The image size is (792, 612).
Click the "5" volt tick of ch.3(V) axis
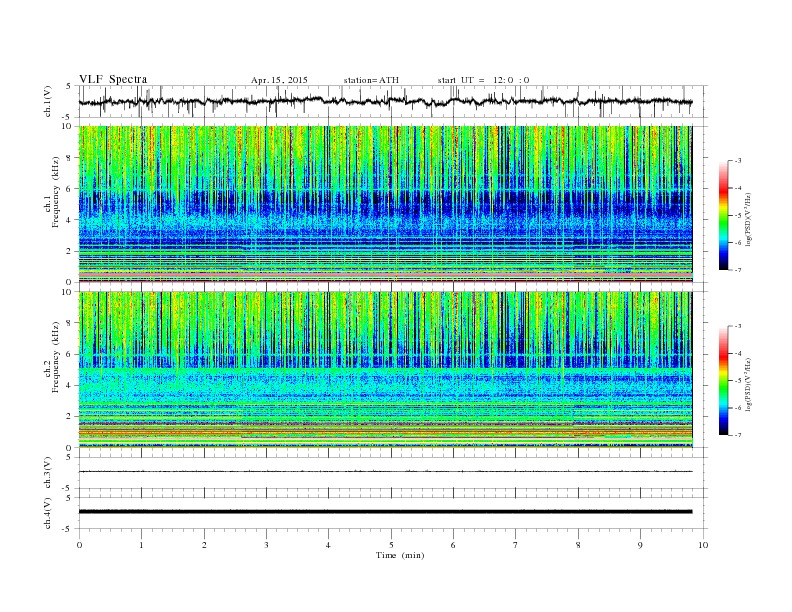click(x=69, y=457)
